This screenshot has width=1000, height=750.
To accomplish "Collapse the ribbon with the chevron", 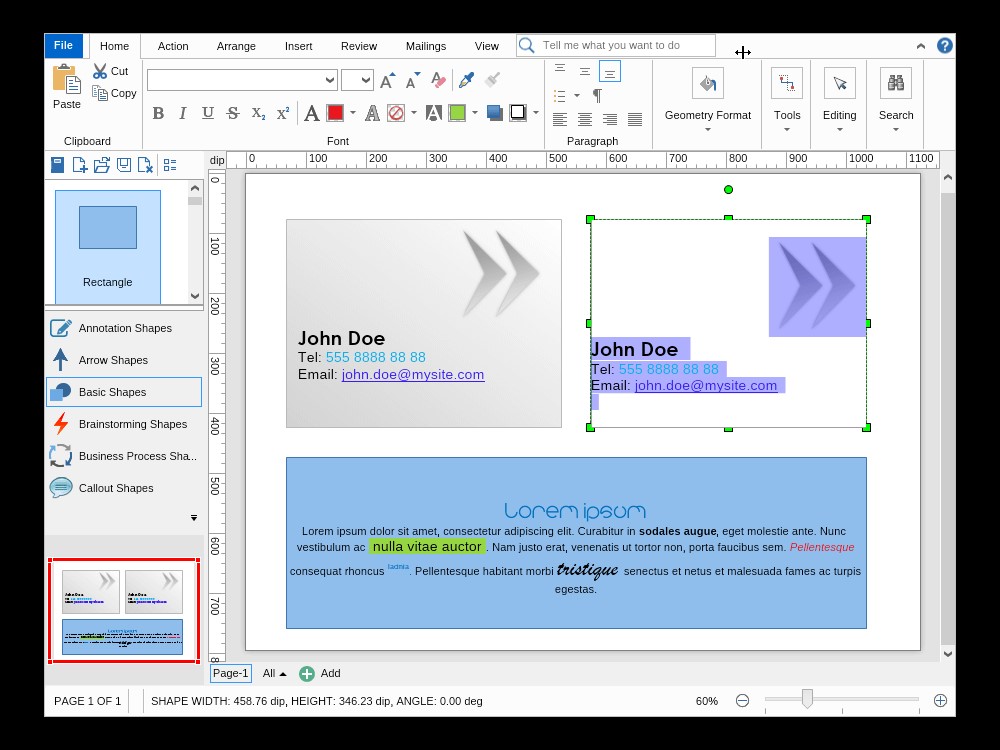I will coord(921,46).
